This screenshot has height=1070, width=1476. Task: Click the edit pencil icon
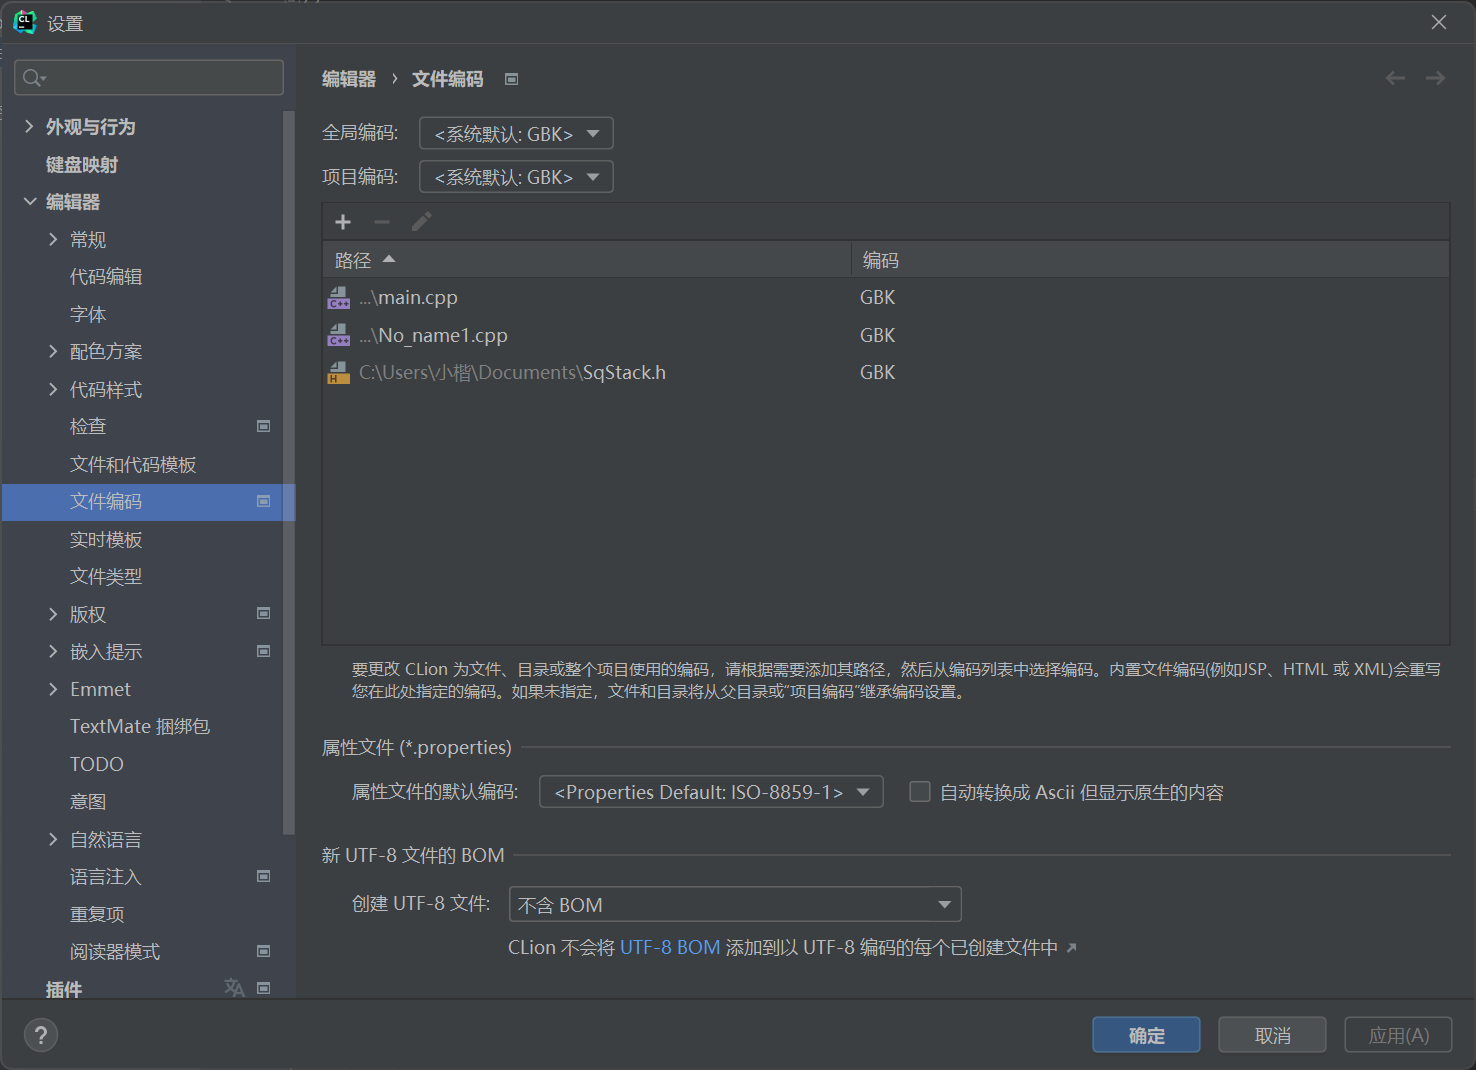click(421, 222)
